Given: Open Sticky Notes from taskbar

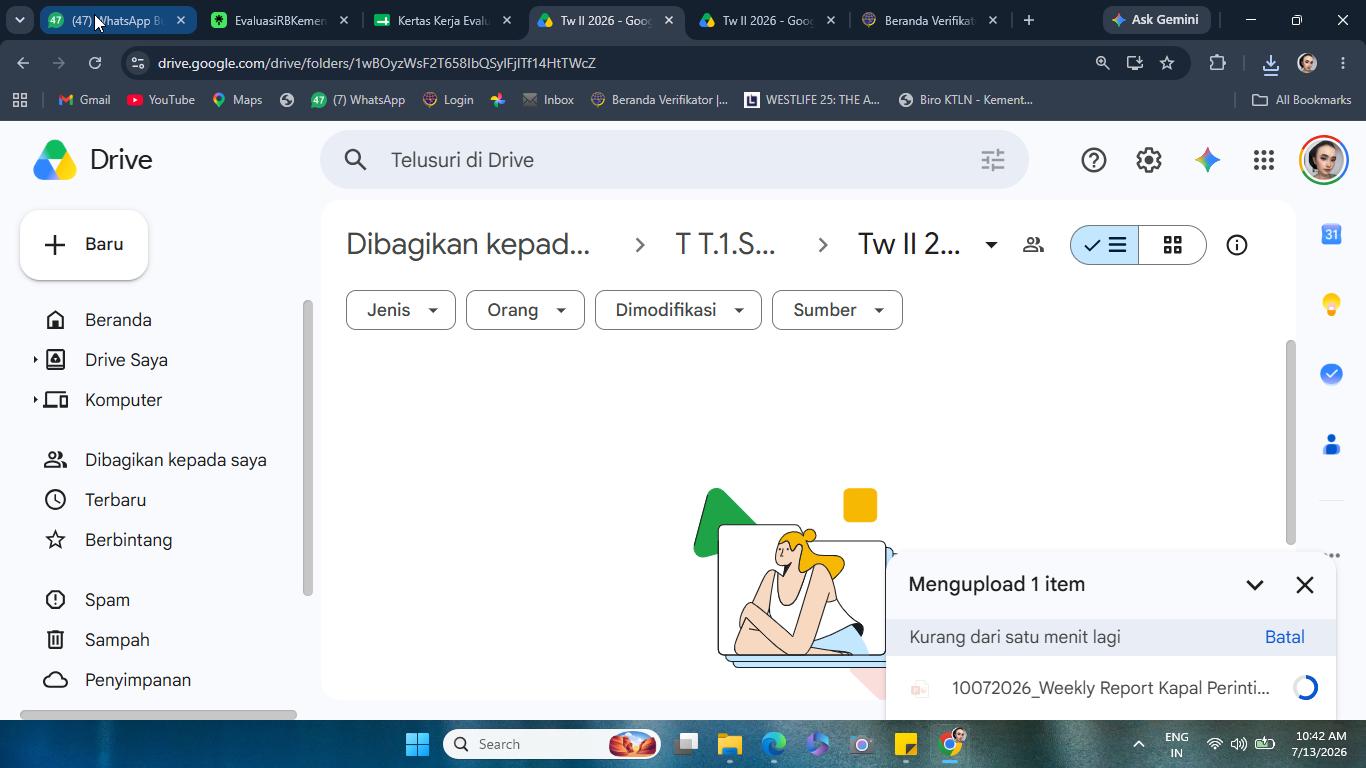Looking at the screenshot, I should click(906, 744).
